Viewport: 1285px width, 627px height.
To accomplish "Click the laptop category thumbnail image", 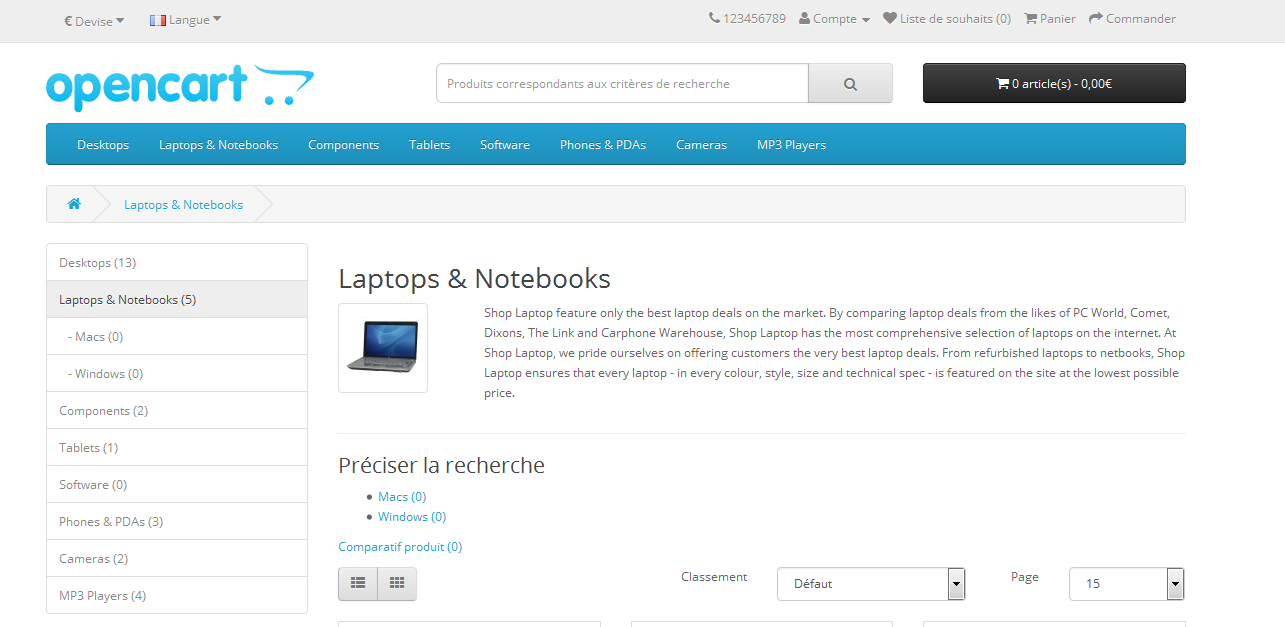I will click(383, 347).
